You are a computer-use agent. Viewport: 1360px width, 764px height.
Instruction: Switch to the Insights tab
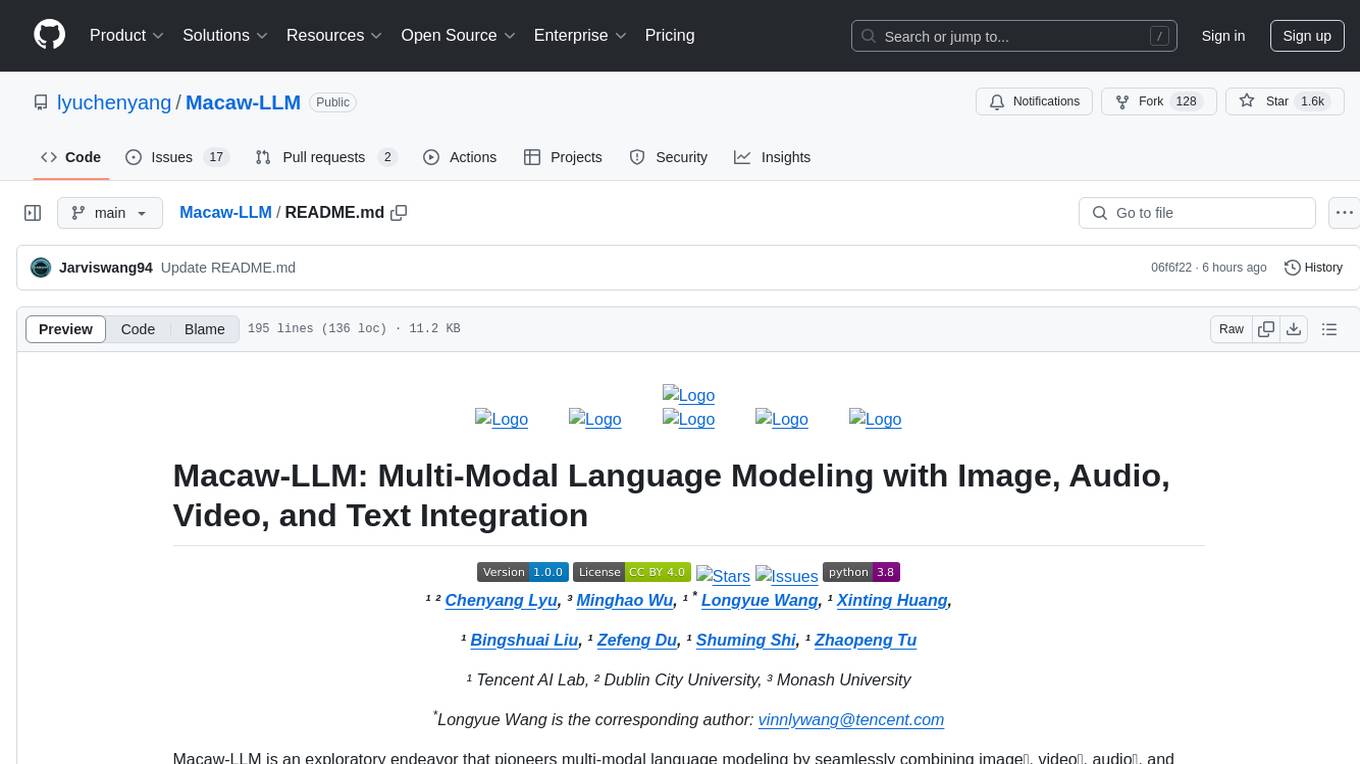772,157
